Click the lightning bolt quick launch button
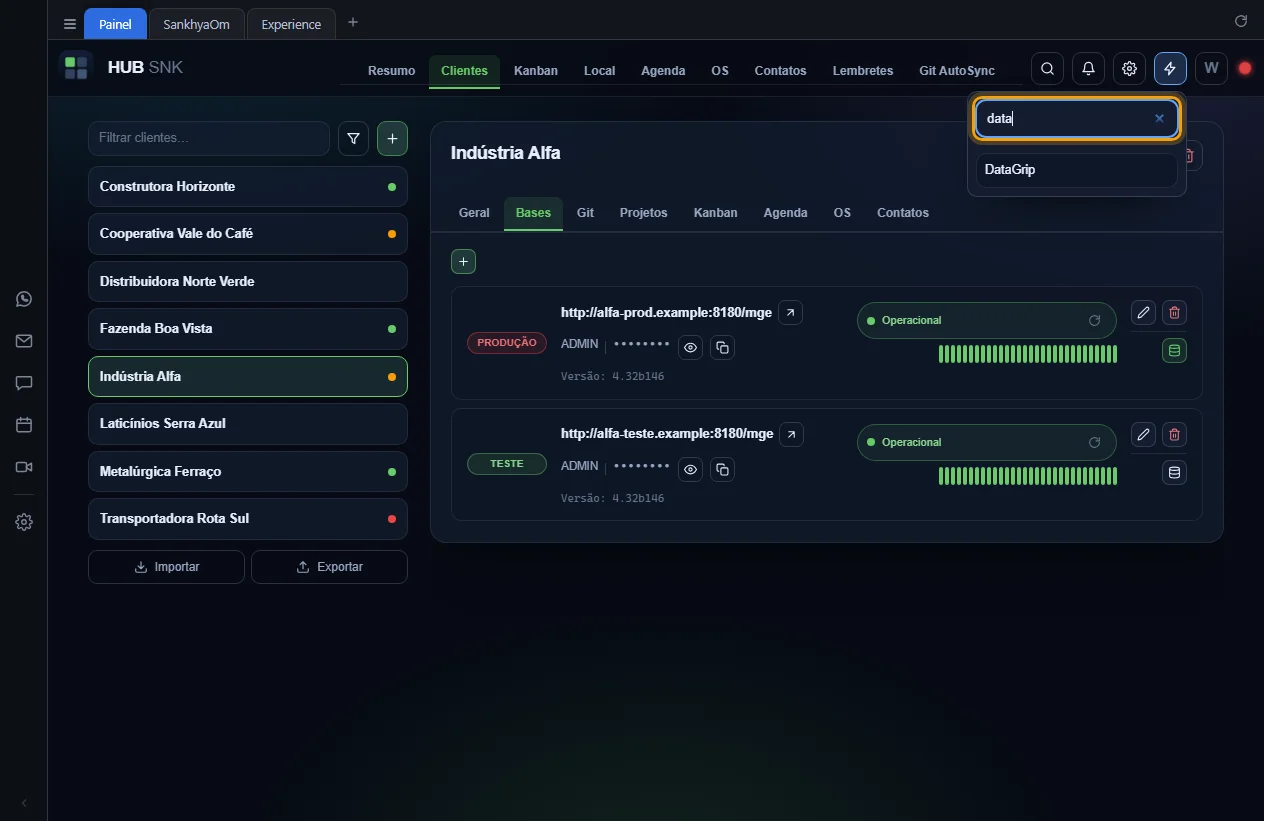 point(1170,69)
